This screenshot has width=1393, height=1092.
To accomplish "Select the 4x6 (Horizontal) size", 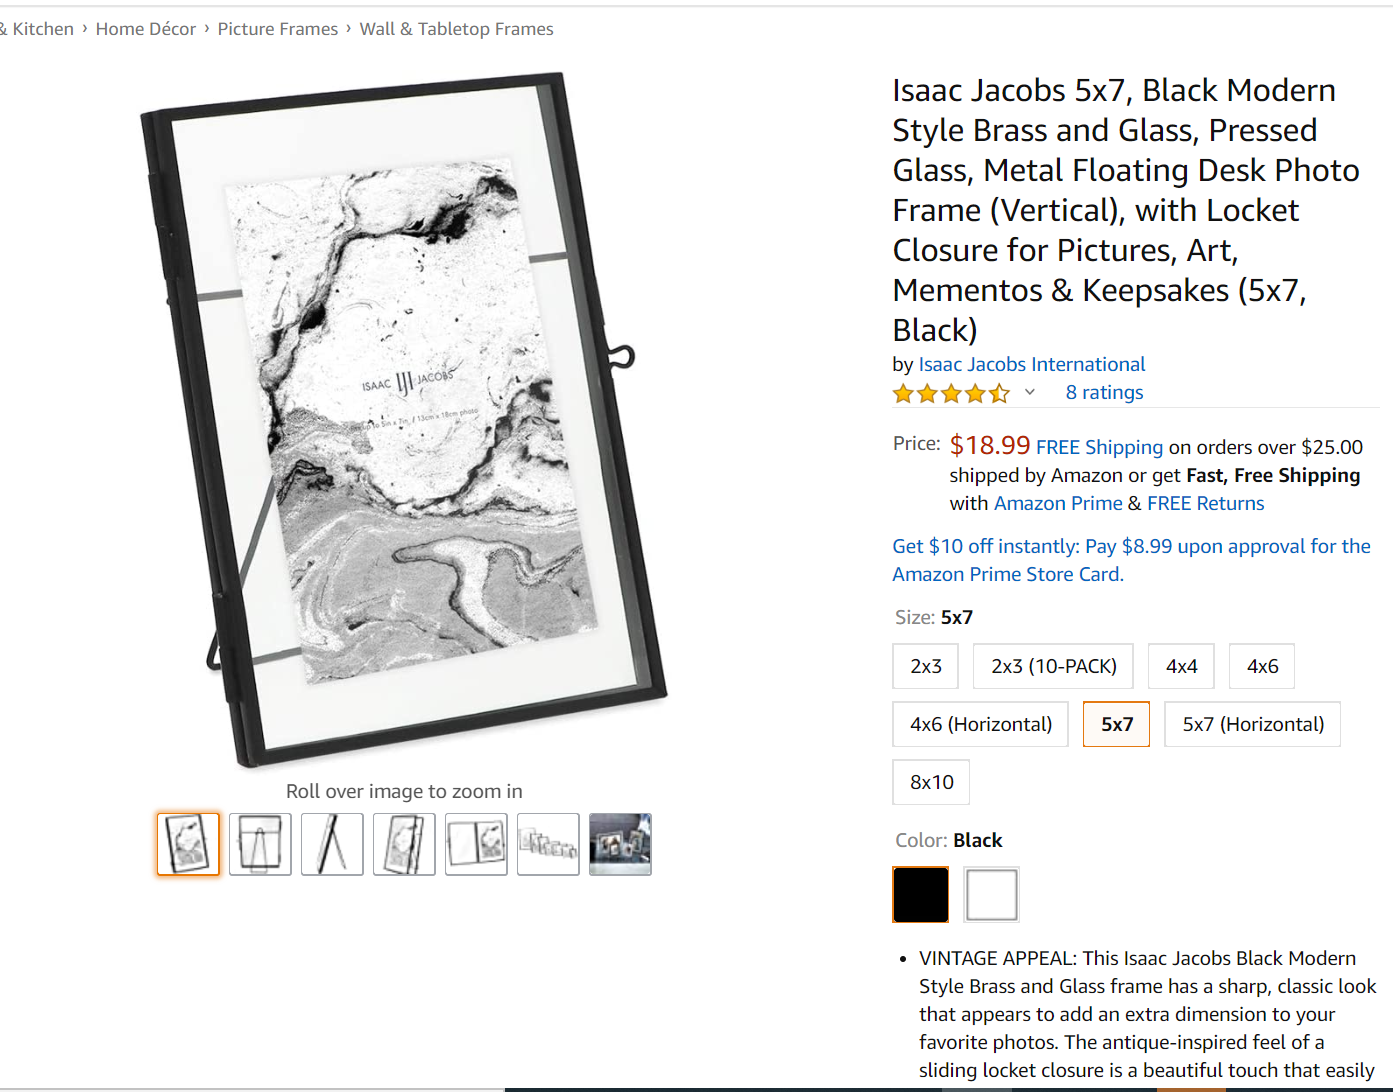I will click(x=981, y=724).
